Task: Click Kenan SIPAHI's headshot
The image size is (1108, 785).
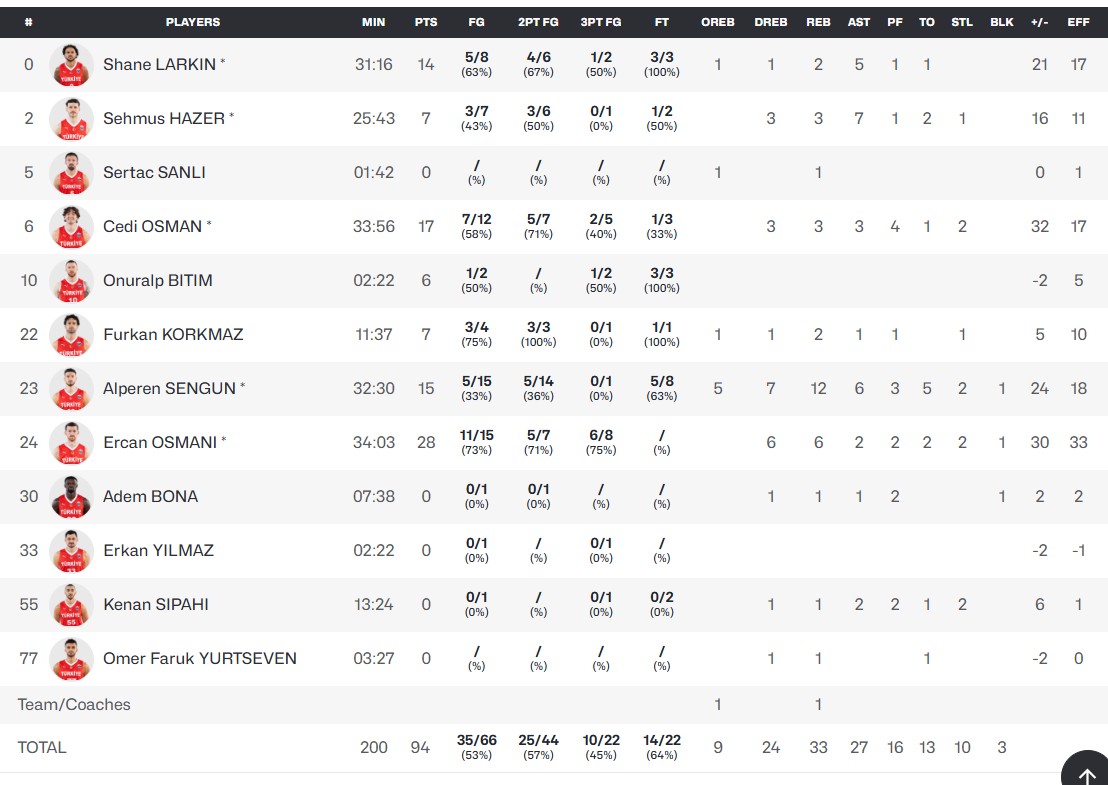Action: 71,604
